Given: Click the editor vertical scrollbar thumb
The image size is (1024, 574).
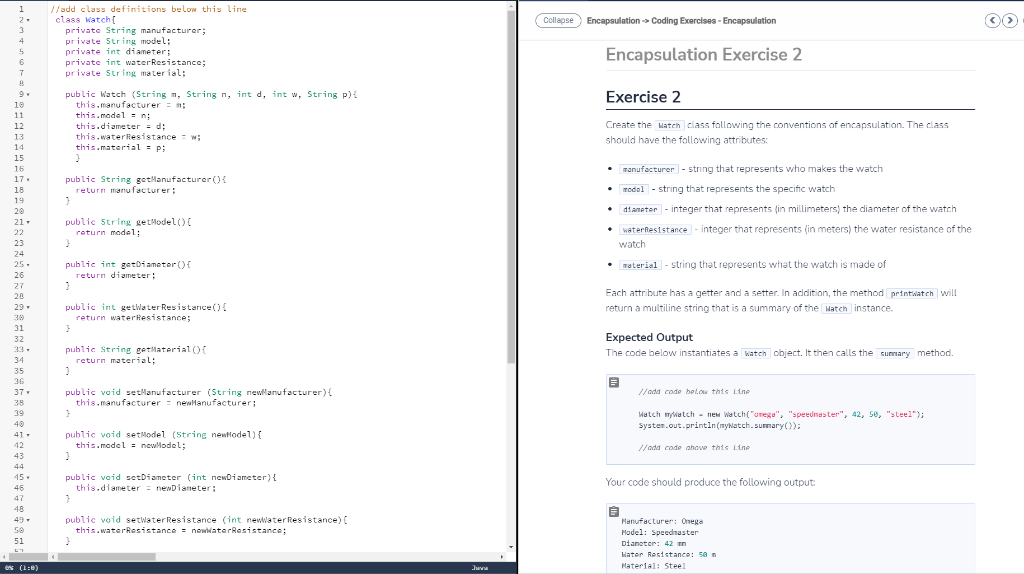Looking at the screenshot, I should pyautogui.click(x=511, y=186).
